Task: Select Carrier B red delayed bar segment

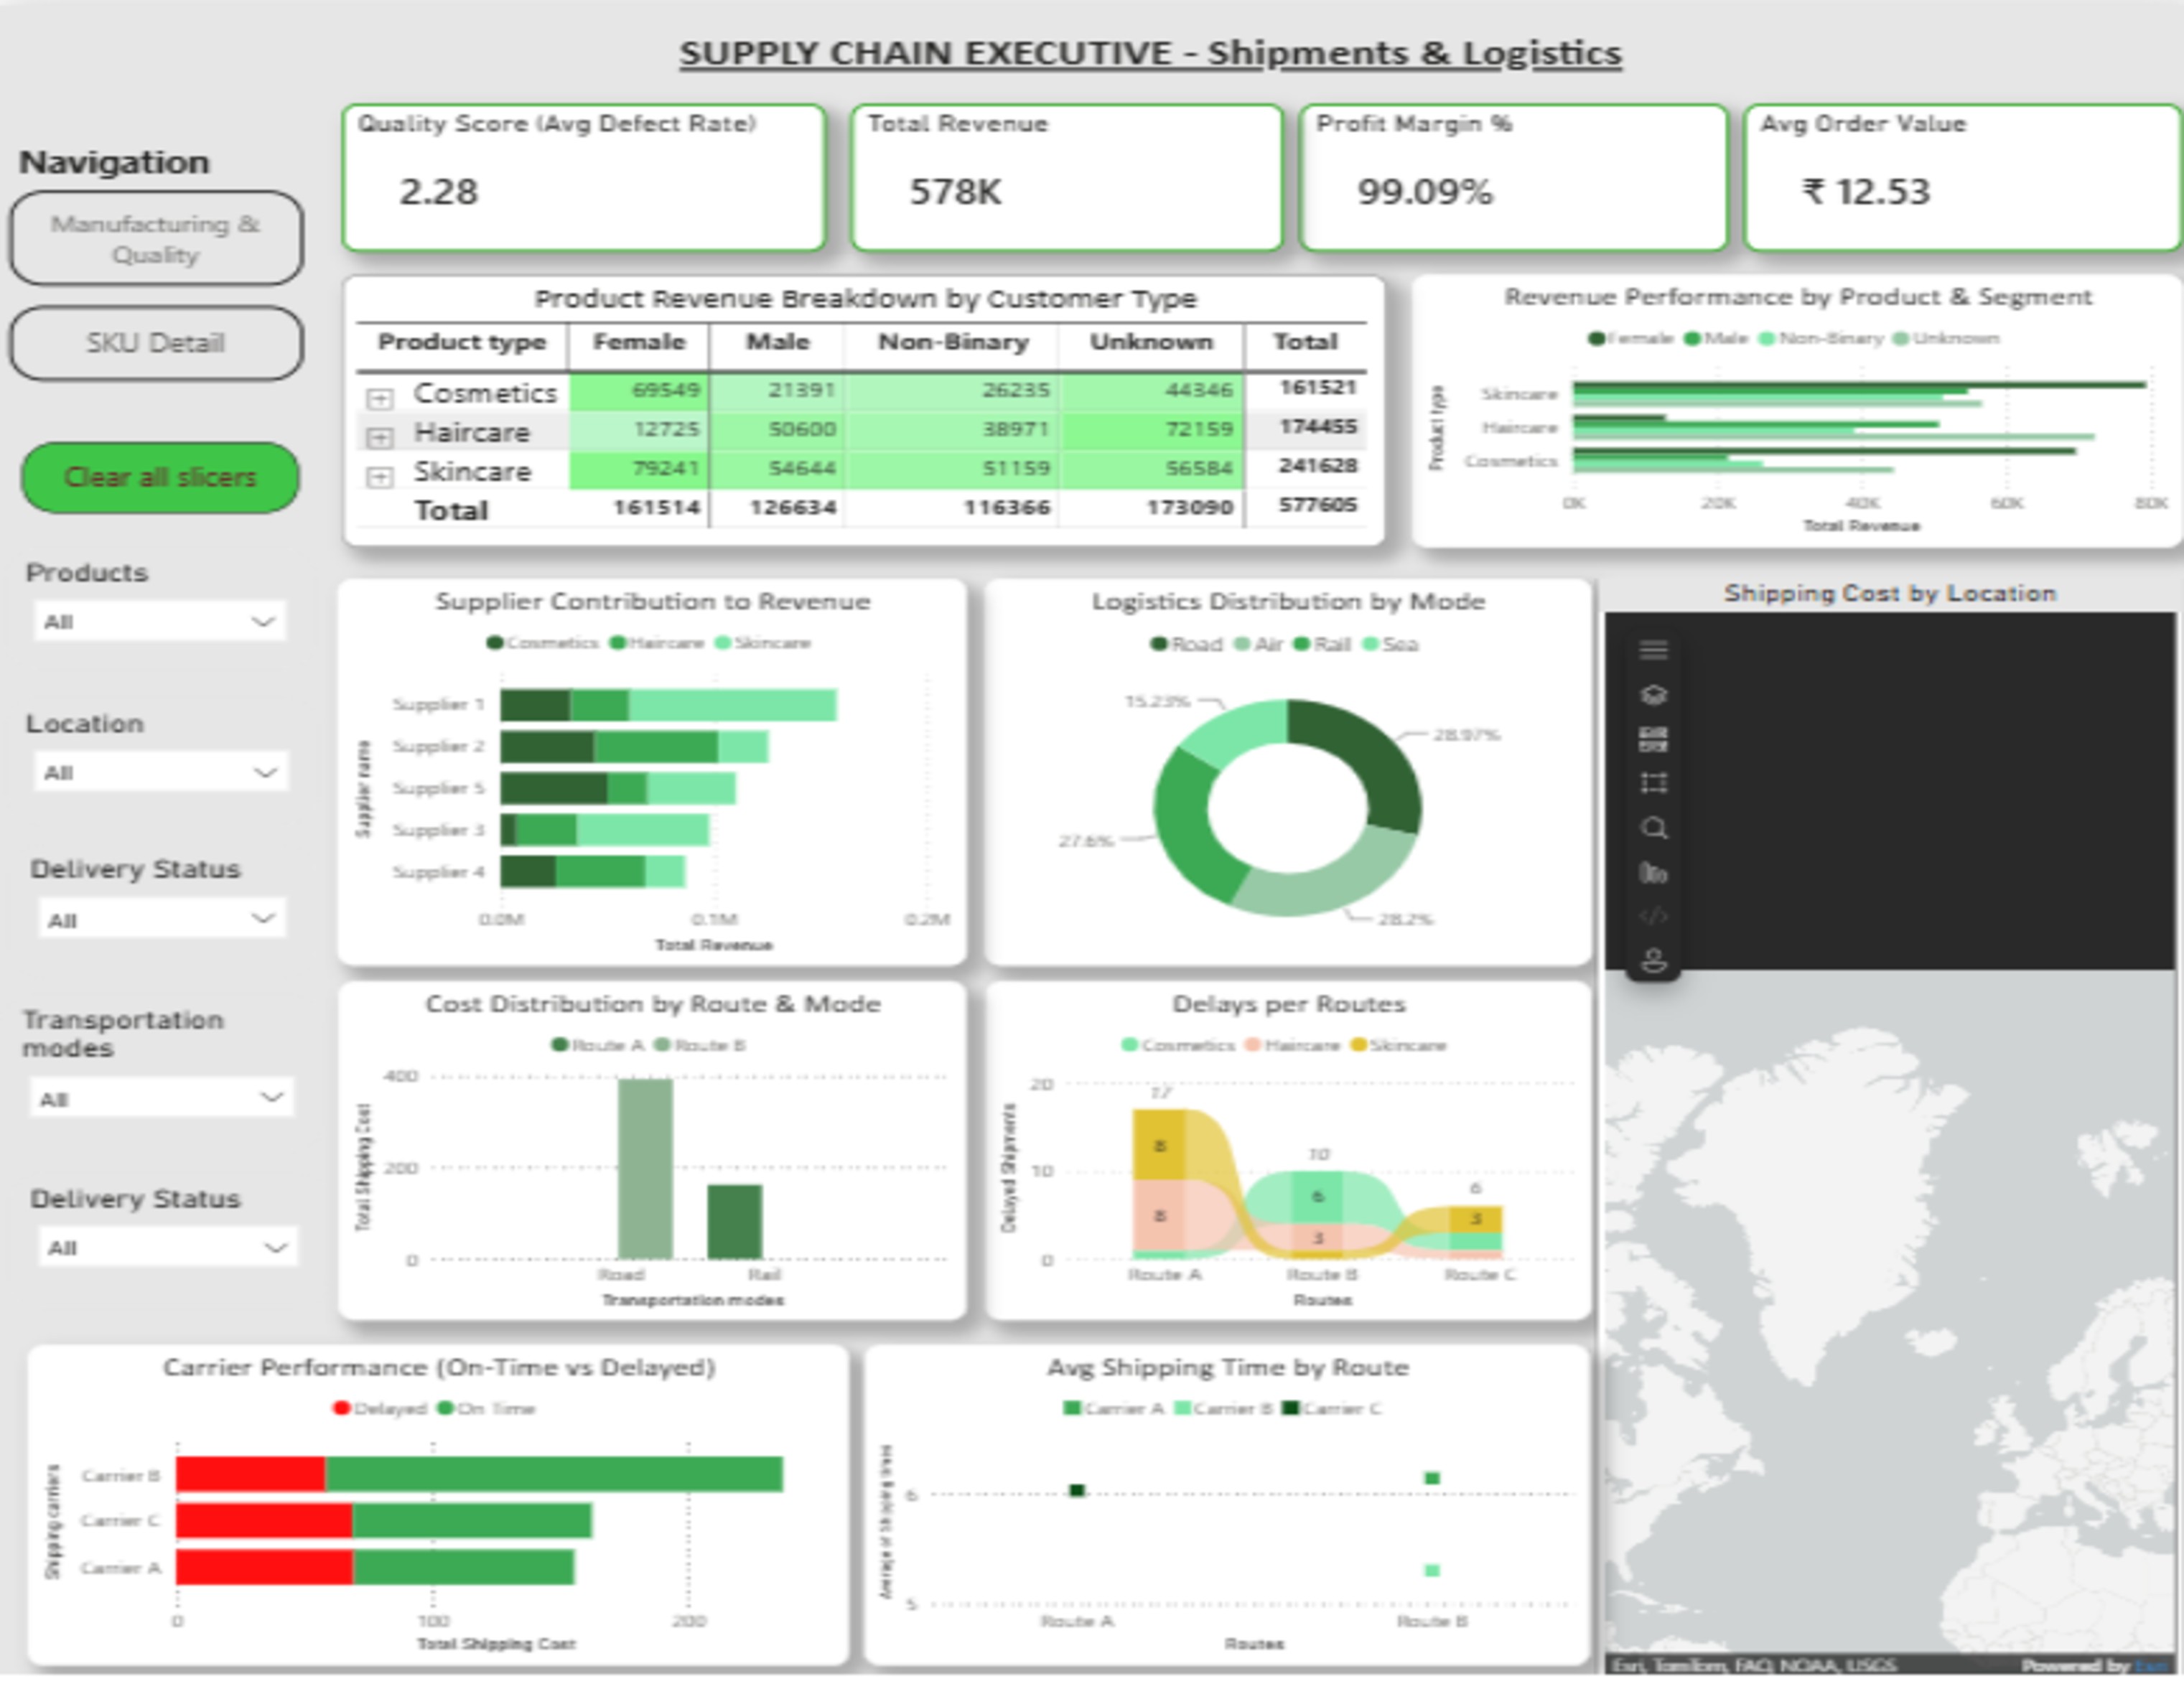Action: pos(250,1474)
